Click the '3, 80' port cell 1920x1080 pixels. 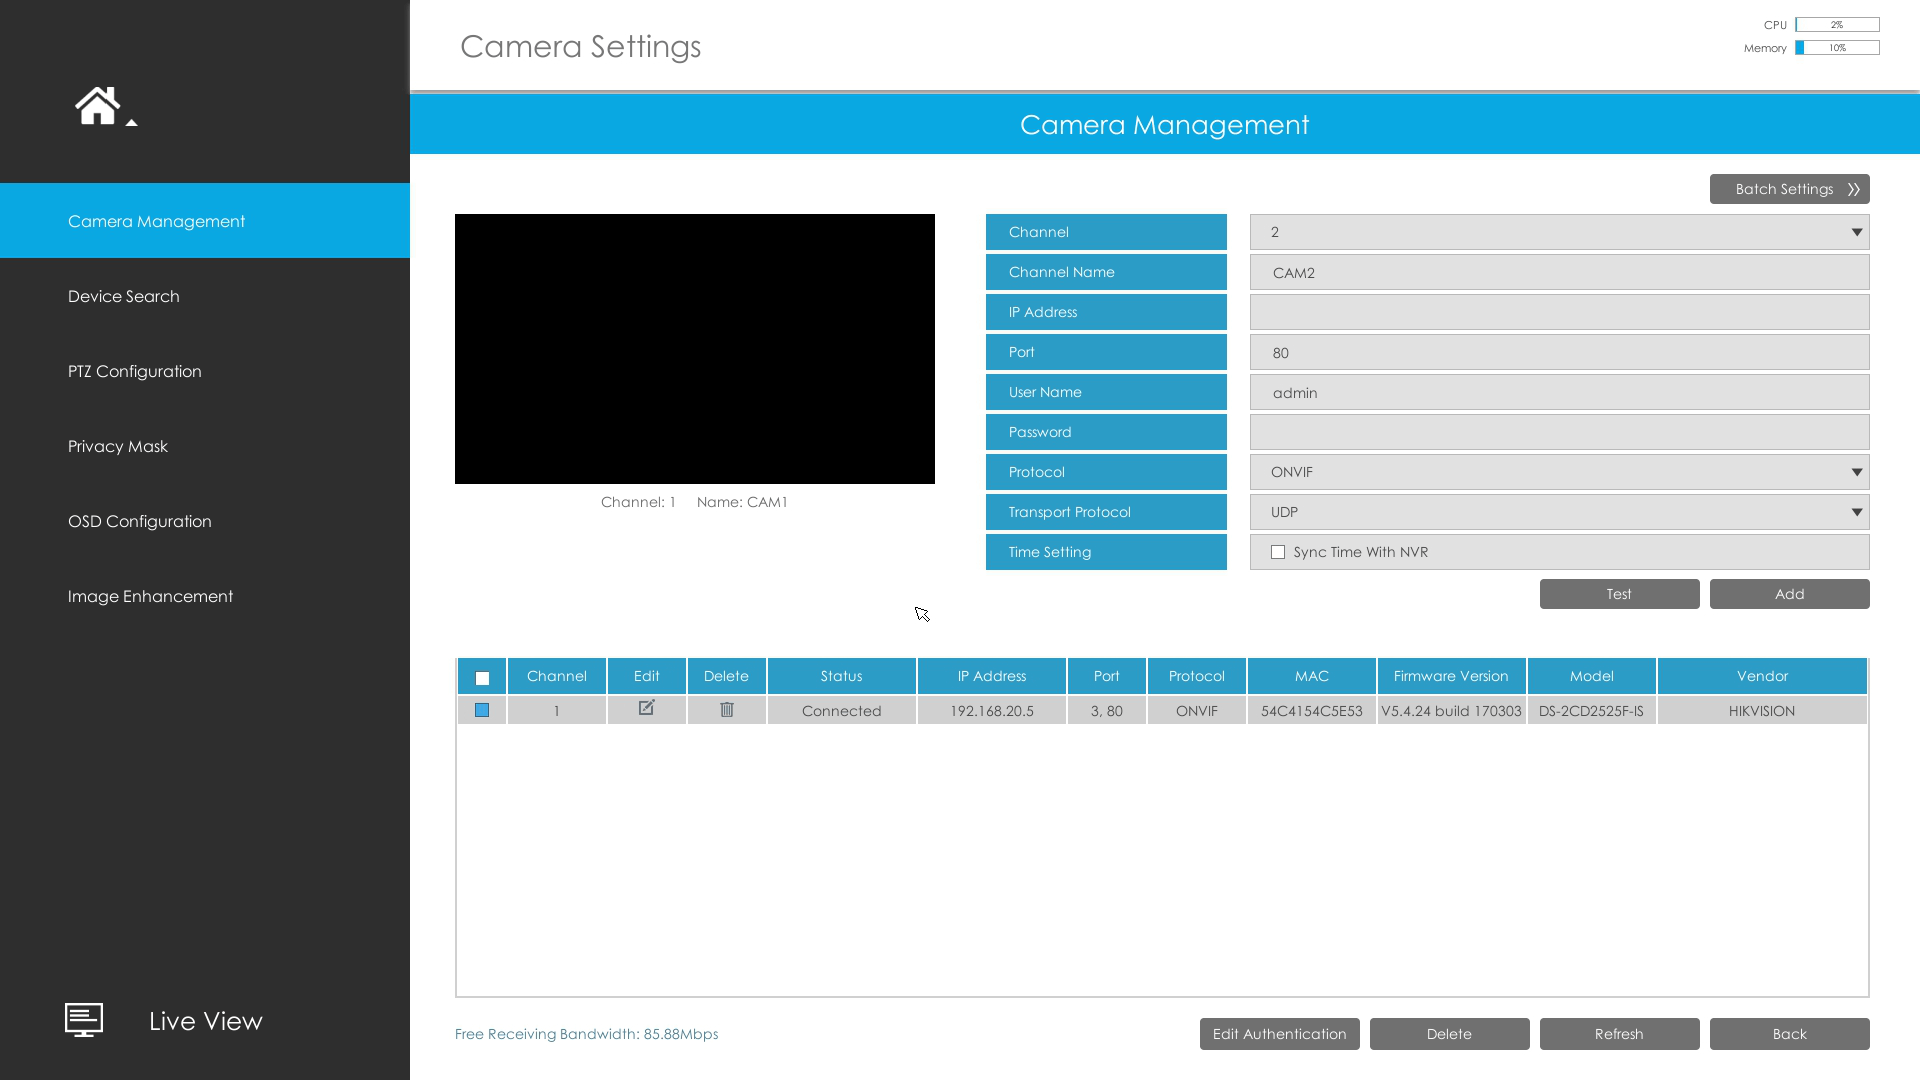click(1106, 711)
